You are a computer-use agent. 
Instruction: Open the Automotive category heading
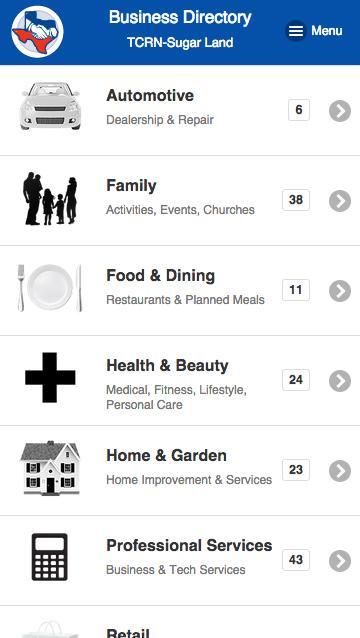[150, 96]
